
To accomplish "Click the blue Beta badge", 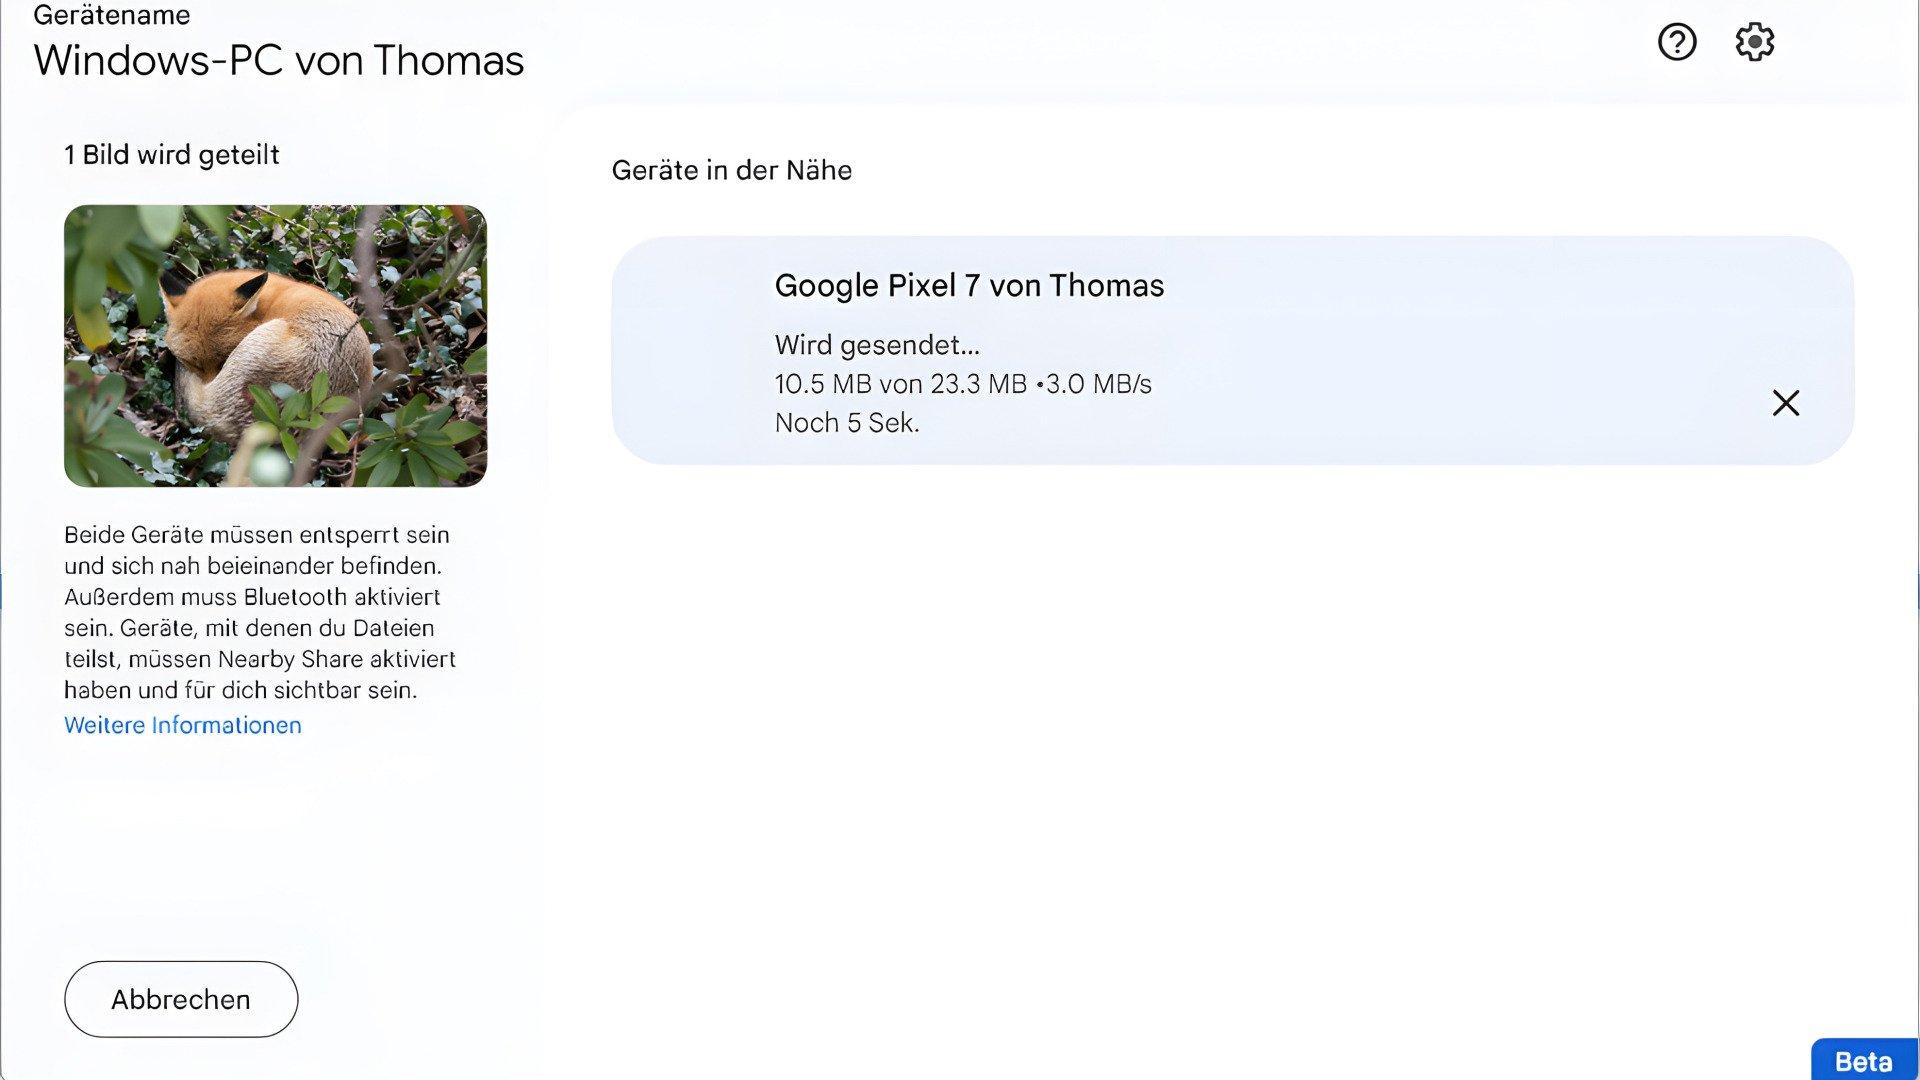I will tap(1864, 1060).
